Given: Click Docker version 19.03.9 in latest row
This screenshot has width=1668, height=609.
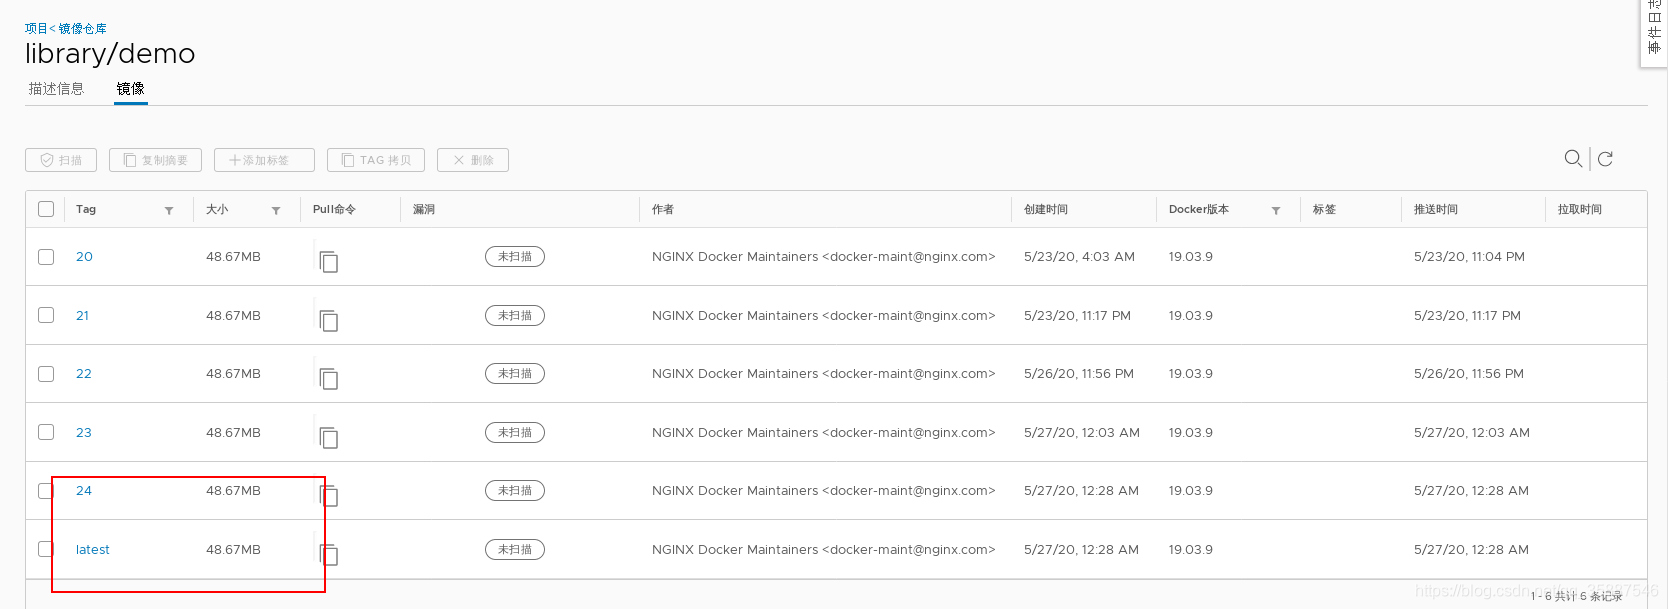Looking at the screenshot, I should pyautogui.click(x=1191, y=549).
